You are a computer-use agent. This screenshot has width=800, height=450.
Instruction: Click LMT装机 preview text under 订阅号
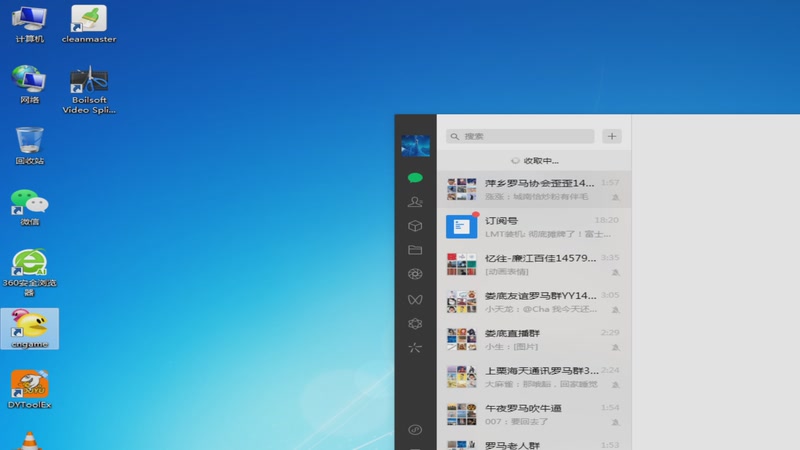pyautogui.click(x=547, y=234)
